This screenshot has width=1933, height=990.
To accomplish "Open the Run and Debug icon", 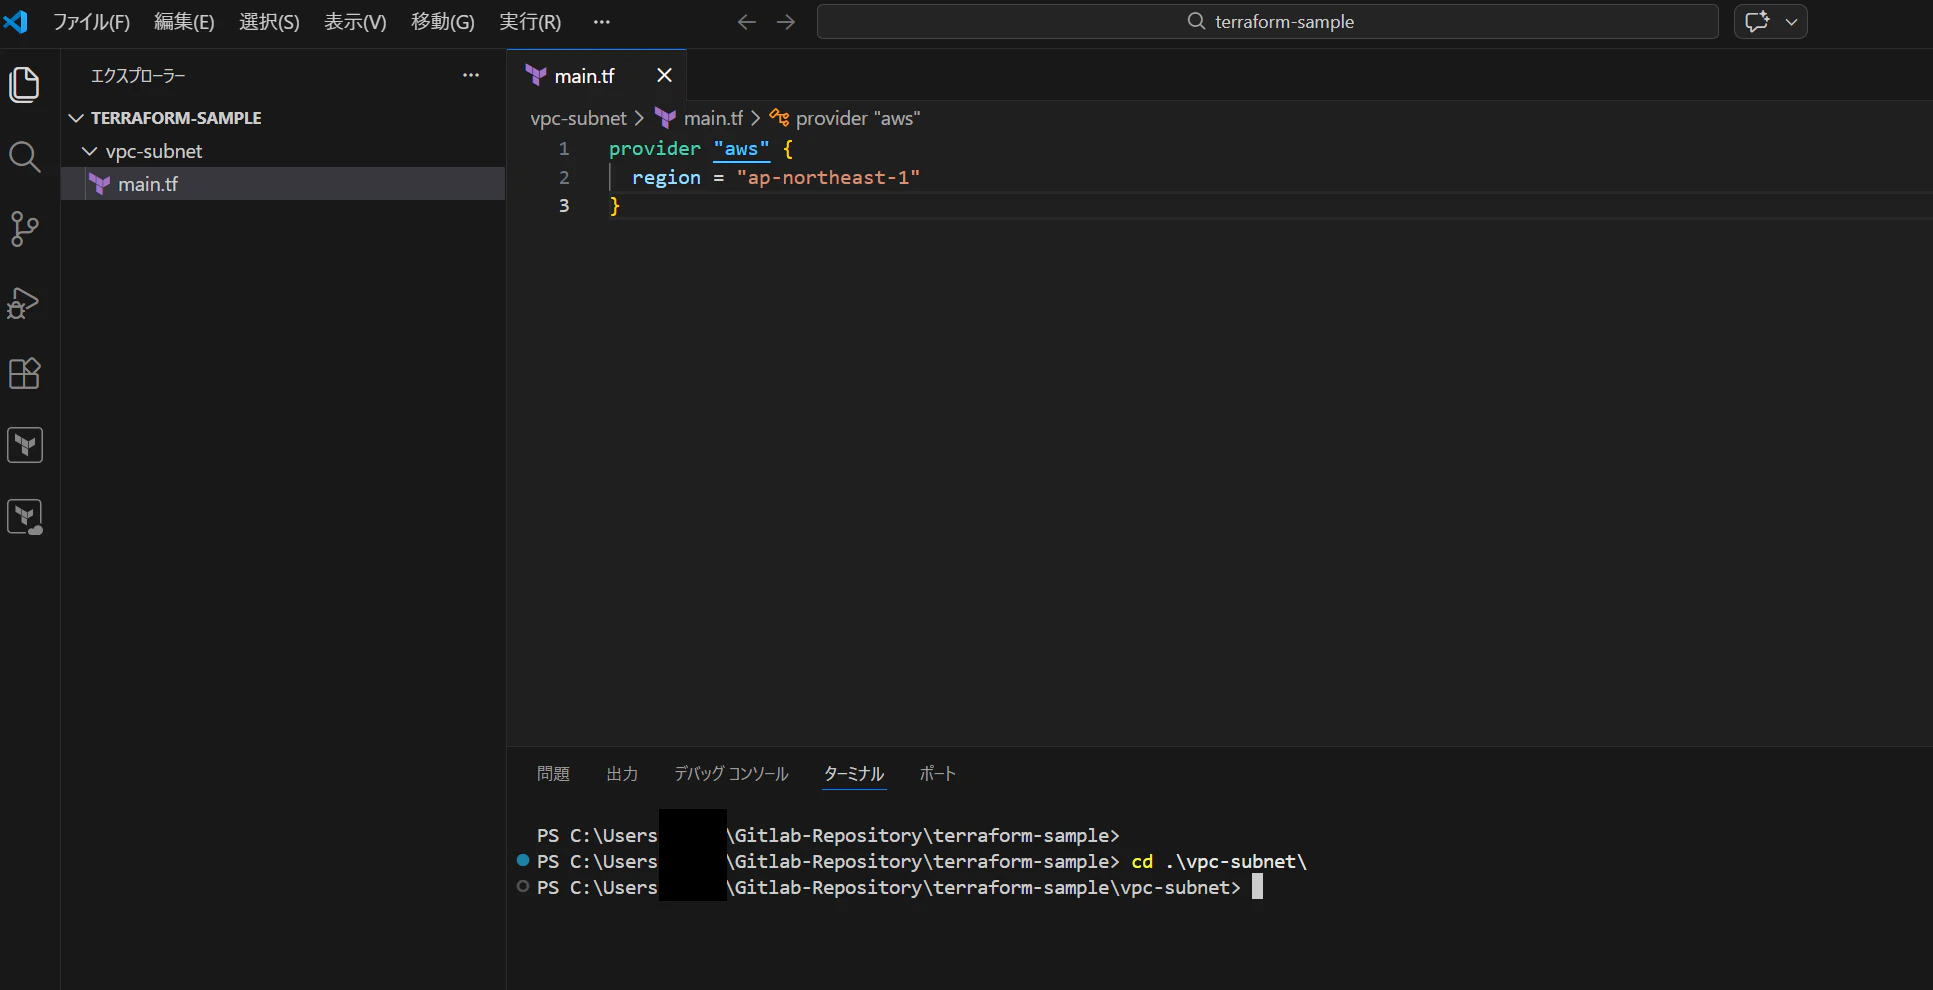I will tap(24, 303).
